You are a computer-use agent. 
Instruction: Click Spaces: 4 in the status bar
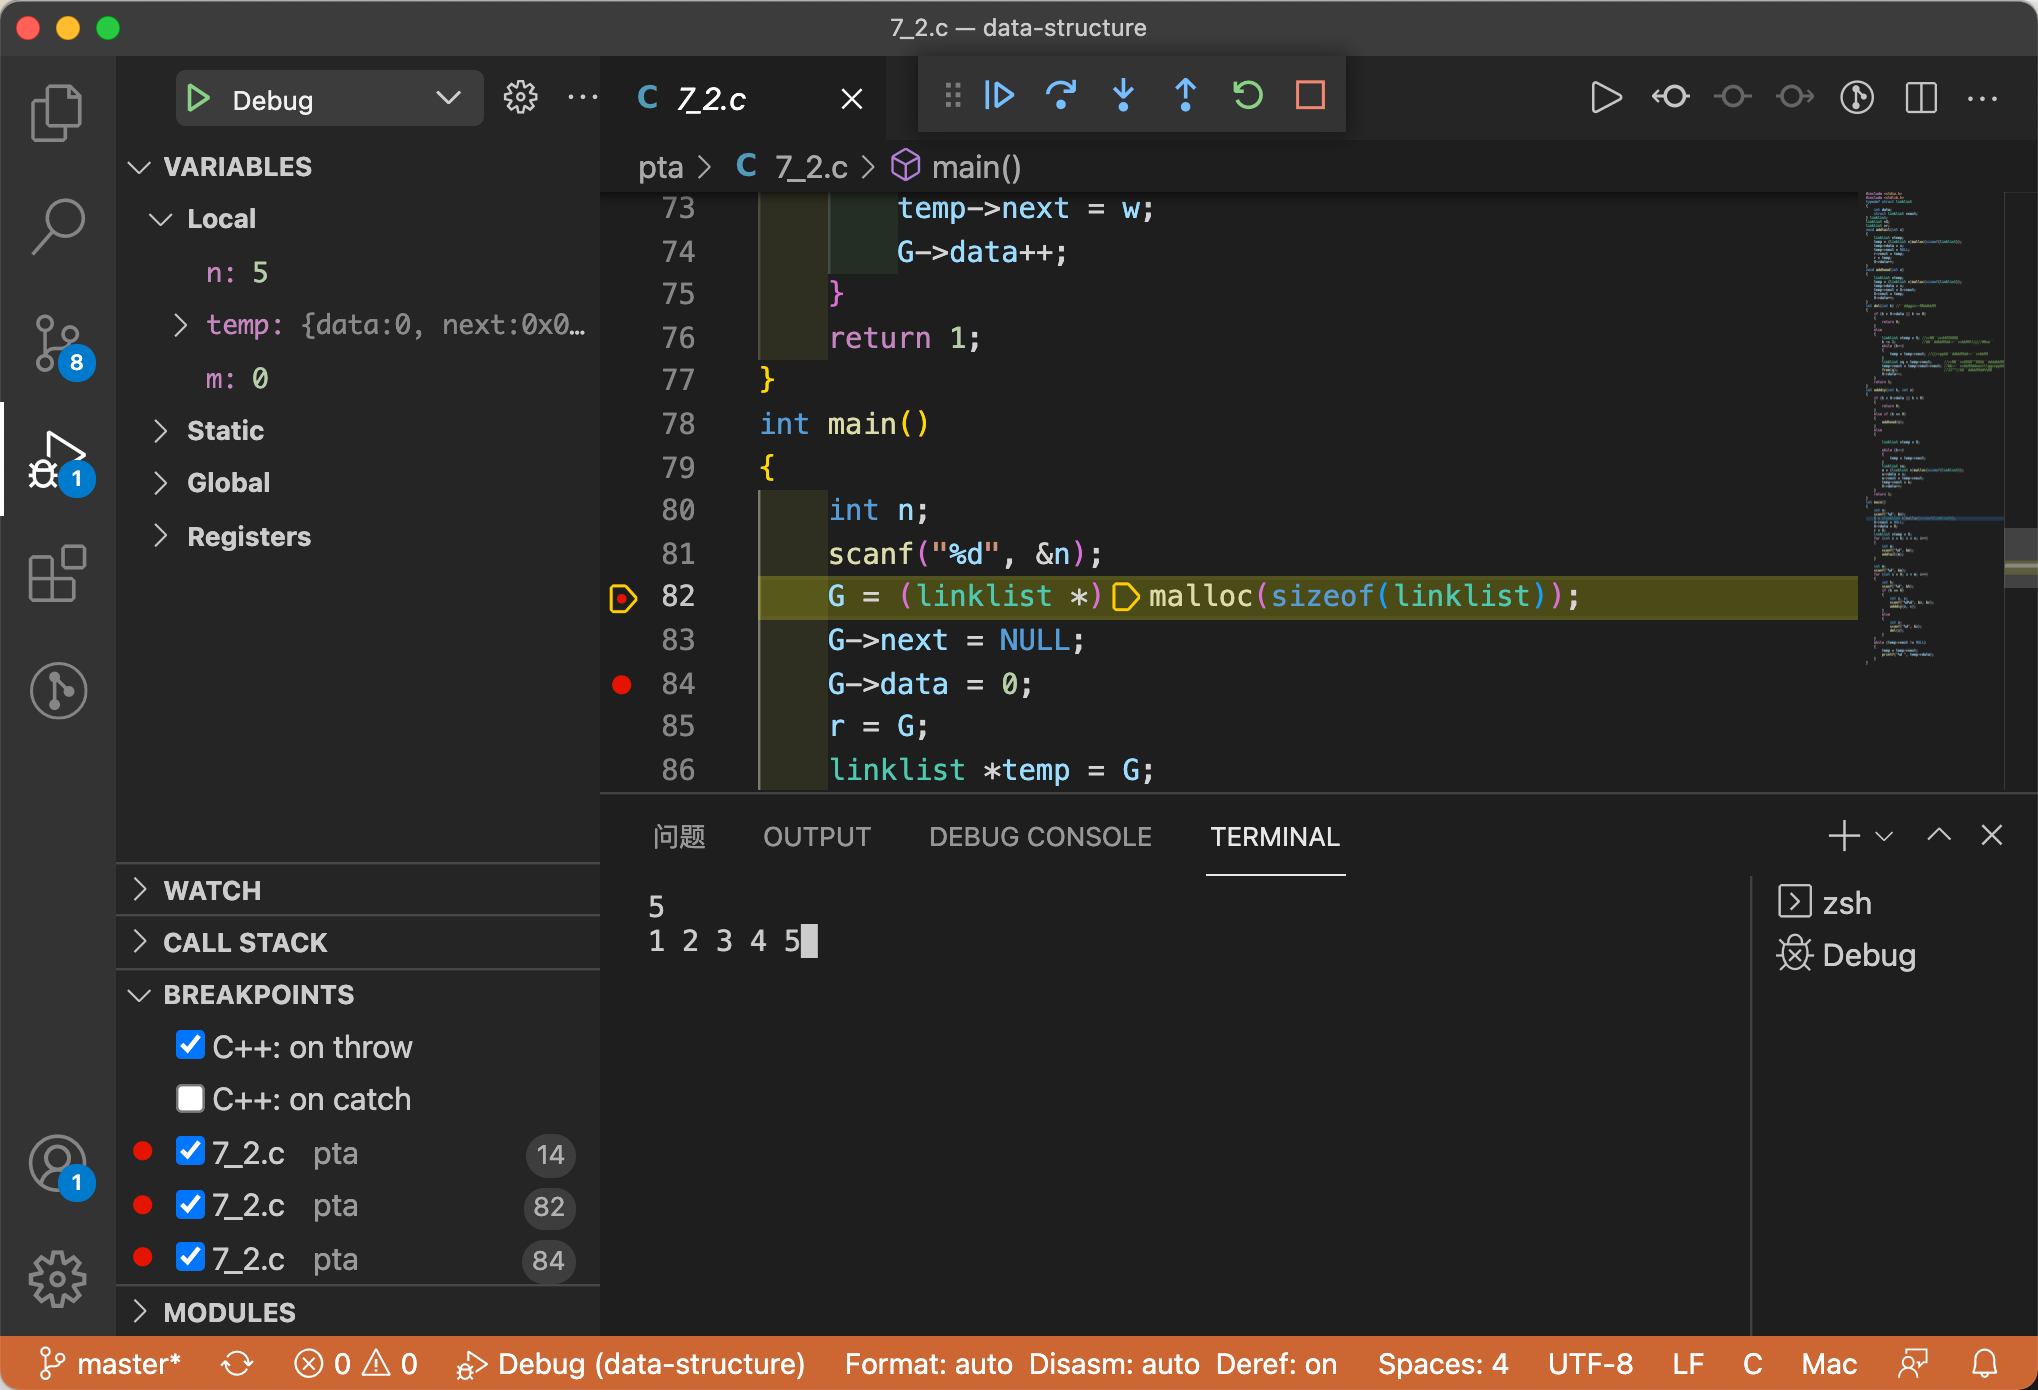click(1442, 1364)
